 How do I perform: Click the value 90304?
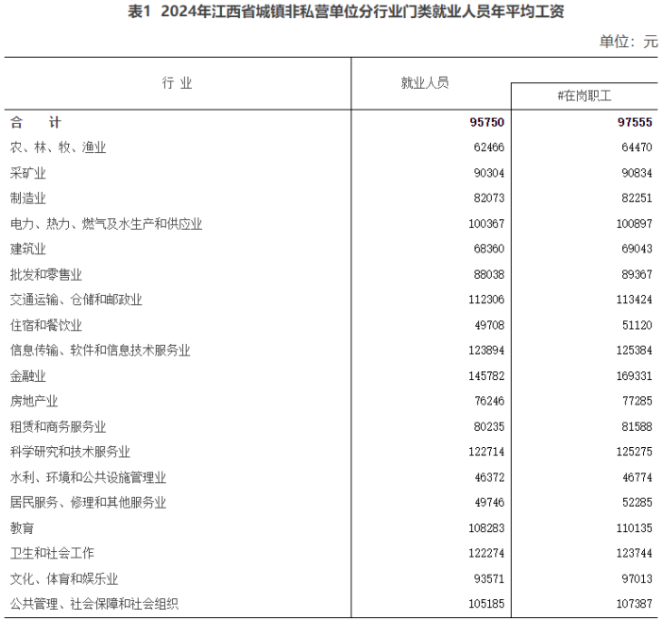(489, 173)
